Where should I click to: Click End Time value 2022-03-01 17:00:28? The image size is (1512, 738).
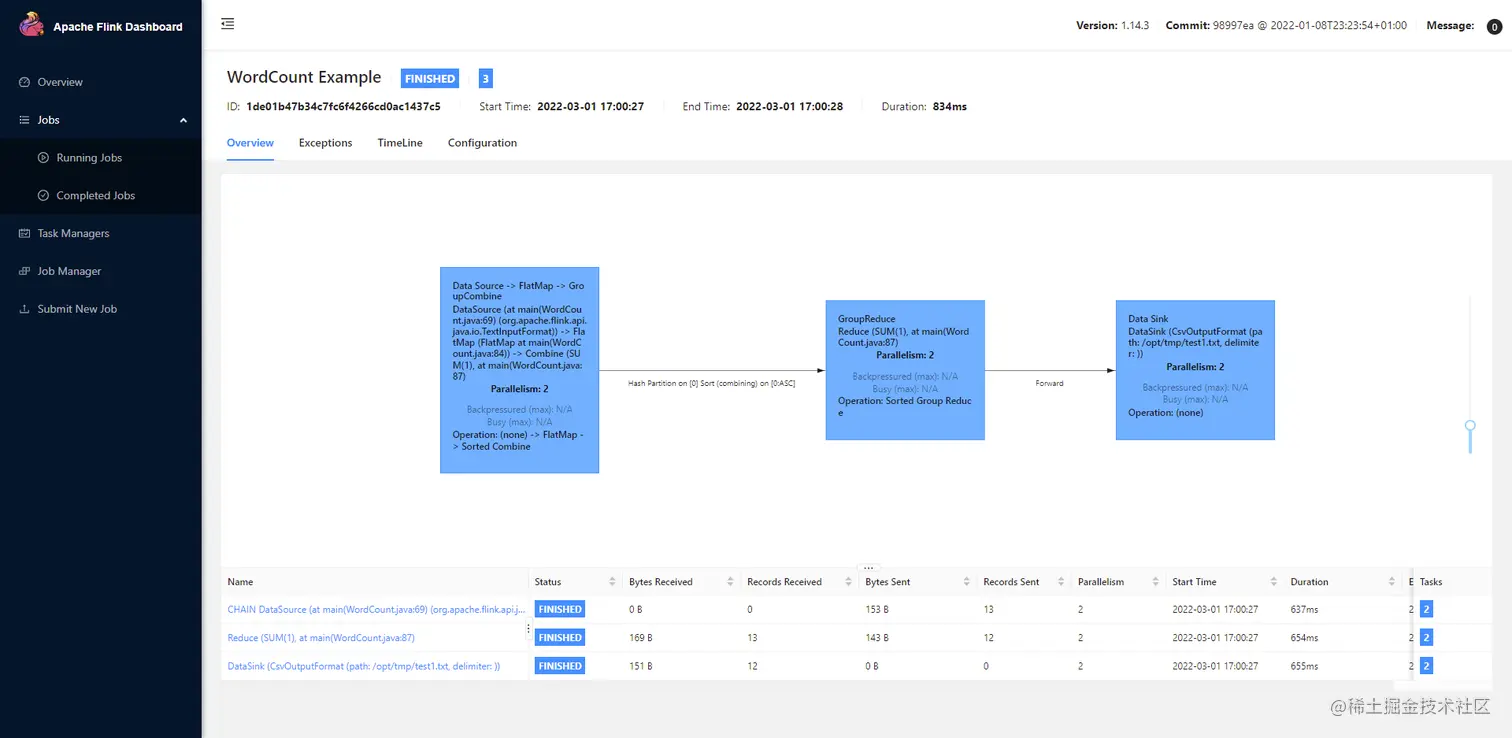pos(789,106)
